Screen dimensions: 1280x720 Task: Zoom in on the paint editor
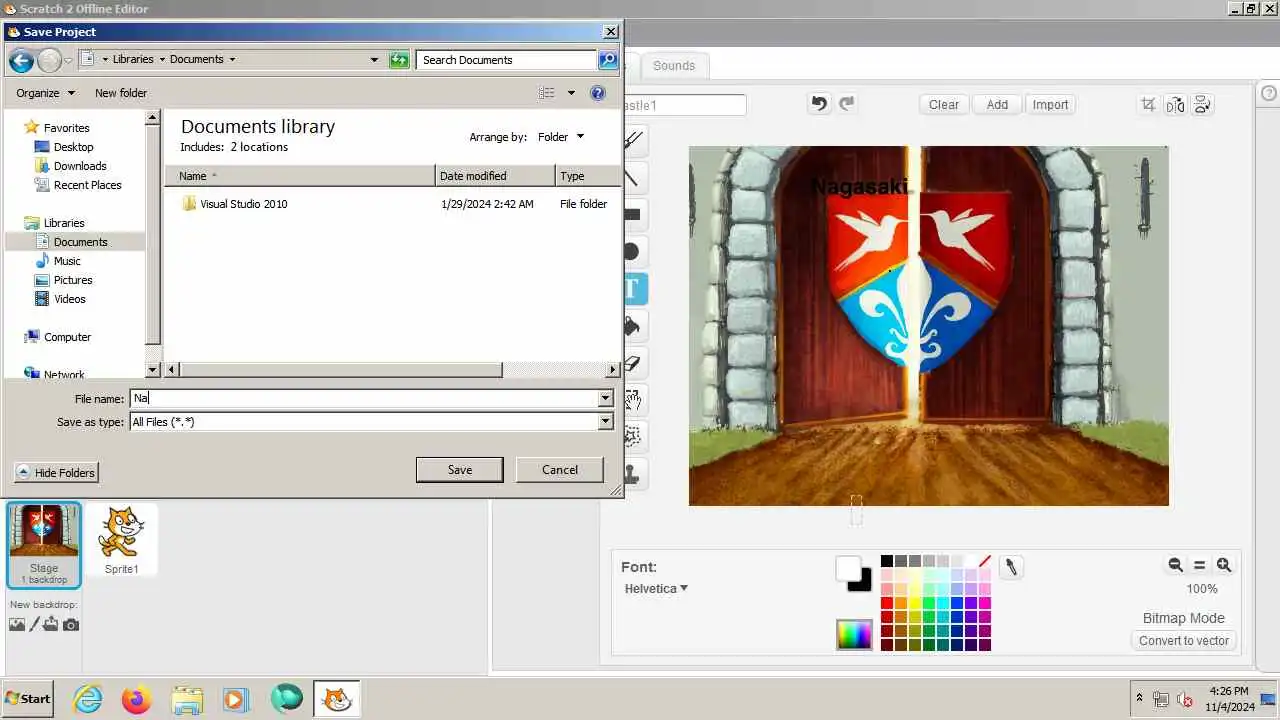[x=1224, y=565]
